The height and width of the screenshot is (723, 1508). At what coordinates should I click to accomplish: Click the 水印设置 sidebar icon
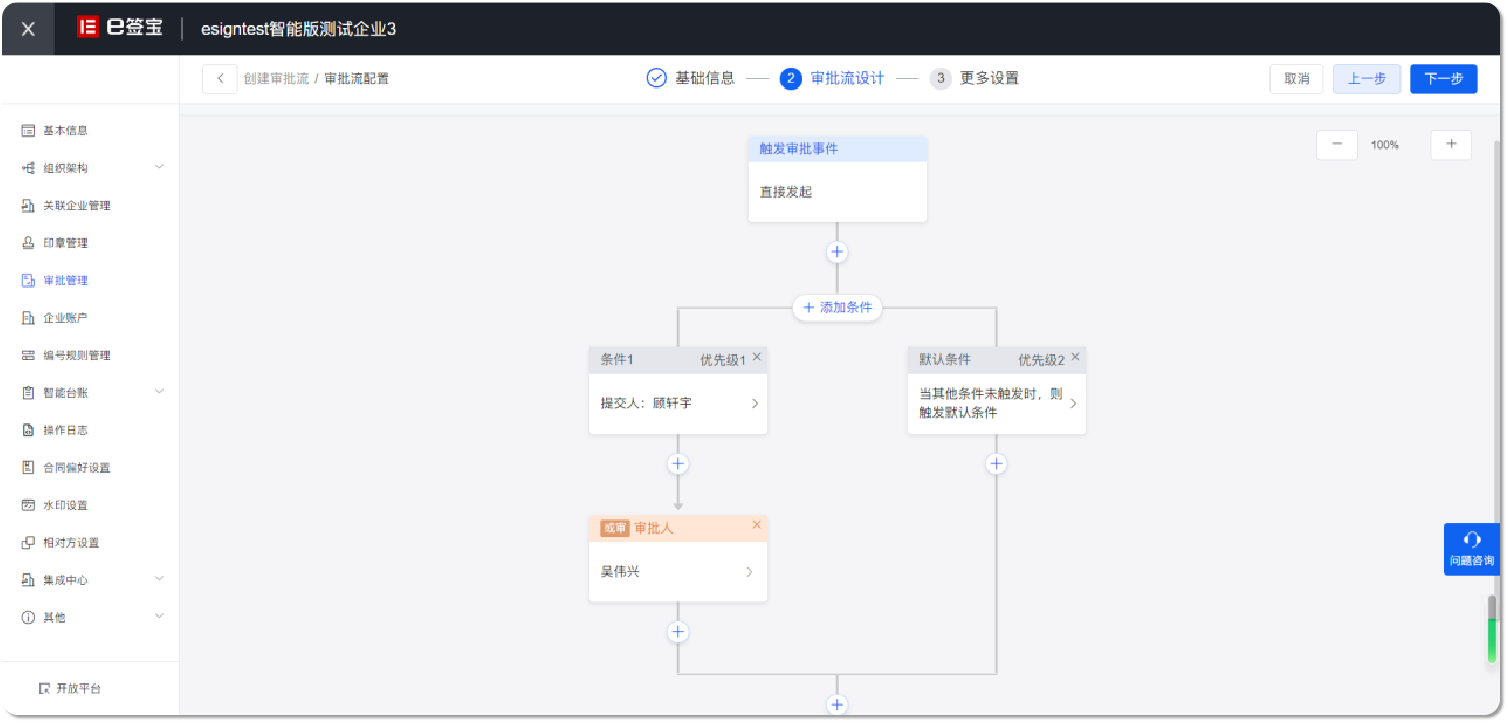pyautogui.click(x=28, y=505)
